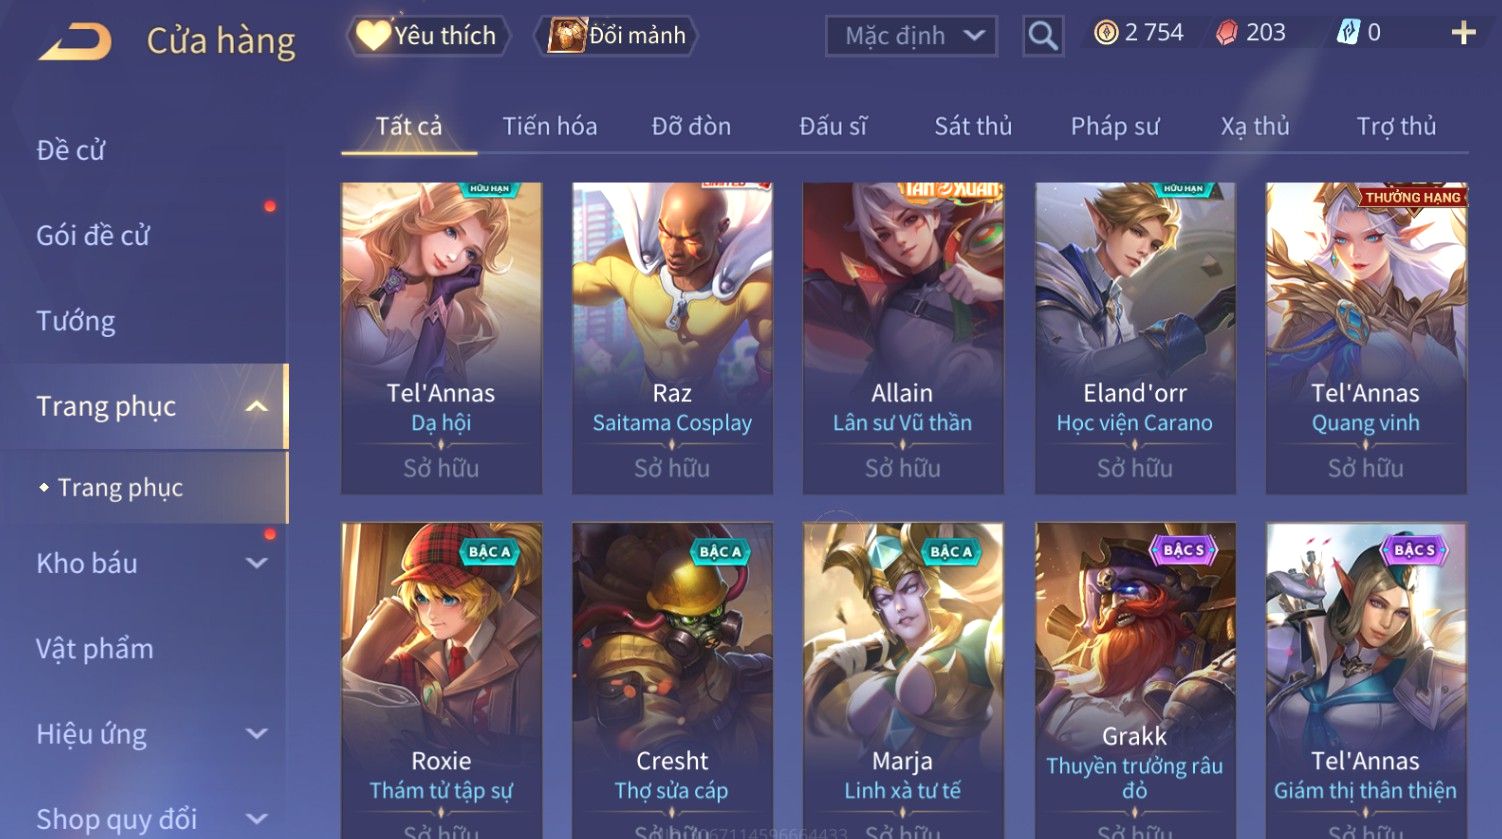
Task: Open the search magnifier icon
Action: (1043, 36)
